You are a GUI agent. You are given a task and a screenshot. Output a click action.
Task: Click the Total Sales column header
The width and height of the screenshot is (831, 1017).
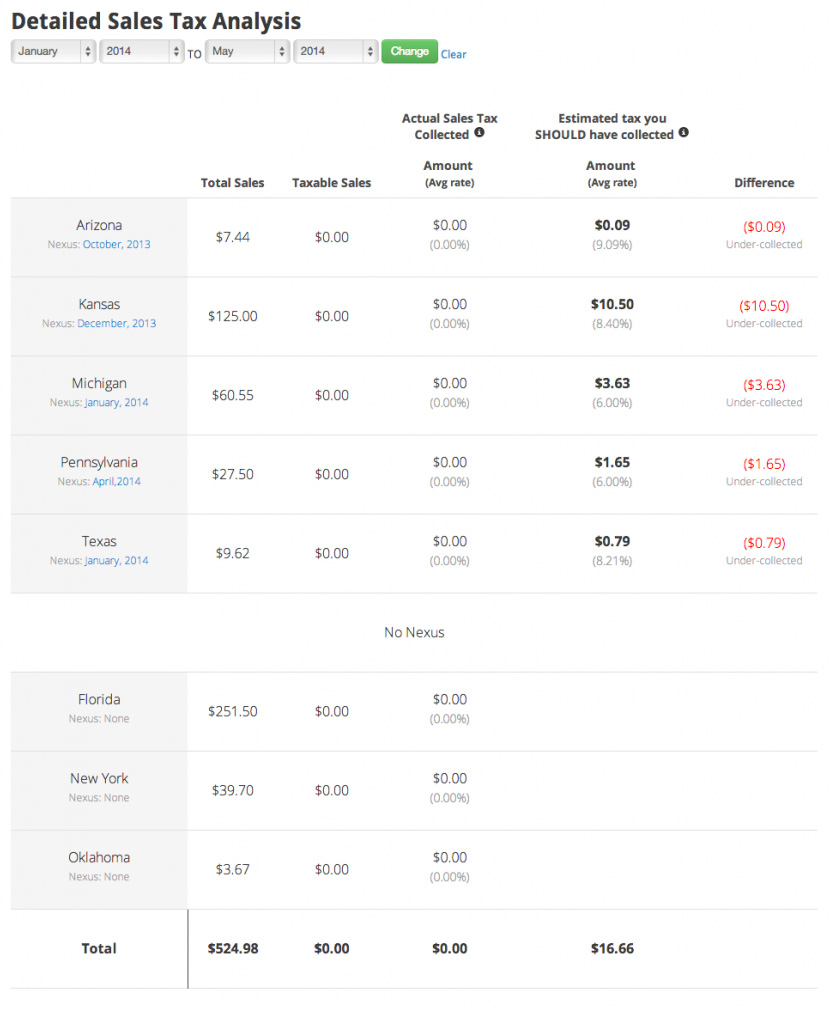(x=232, y=183)
